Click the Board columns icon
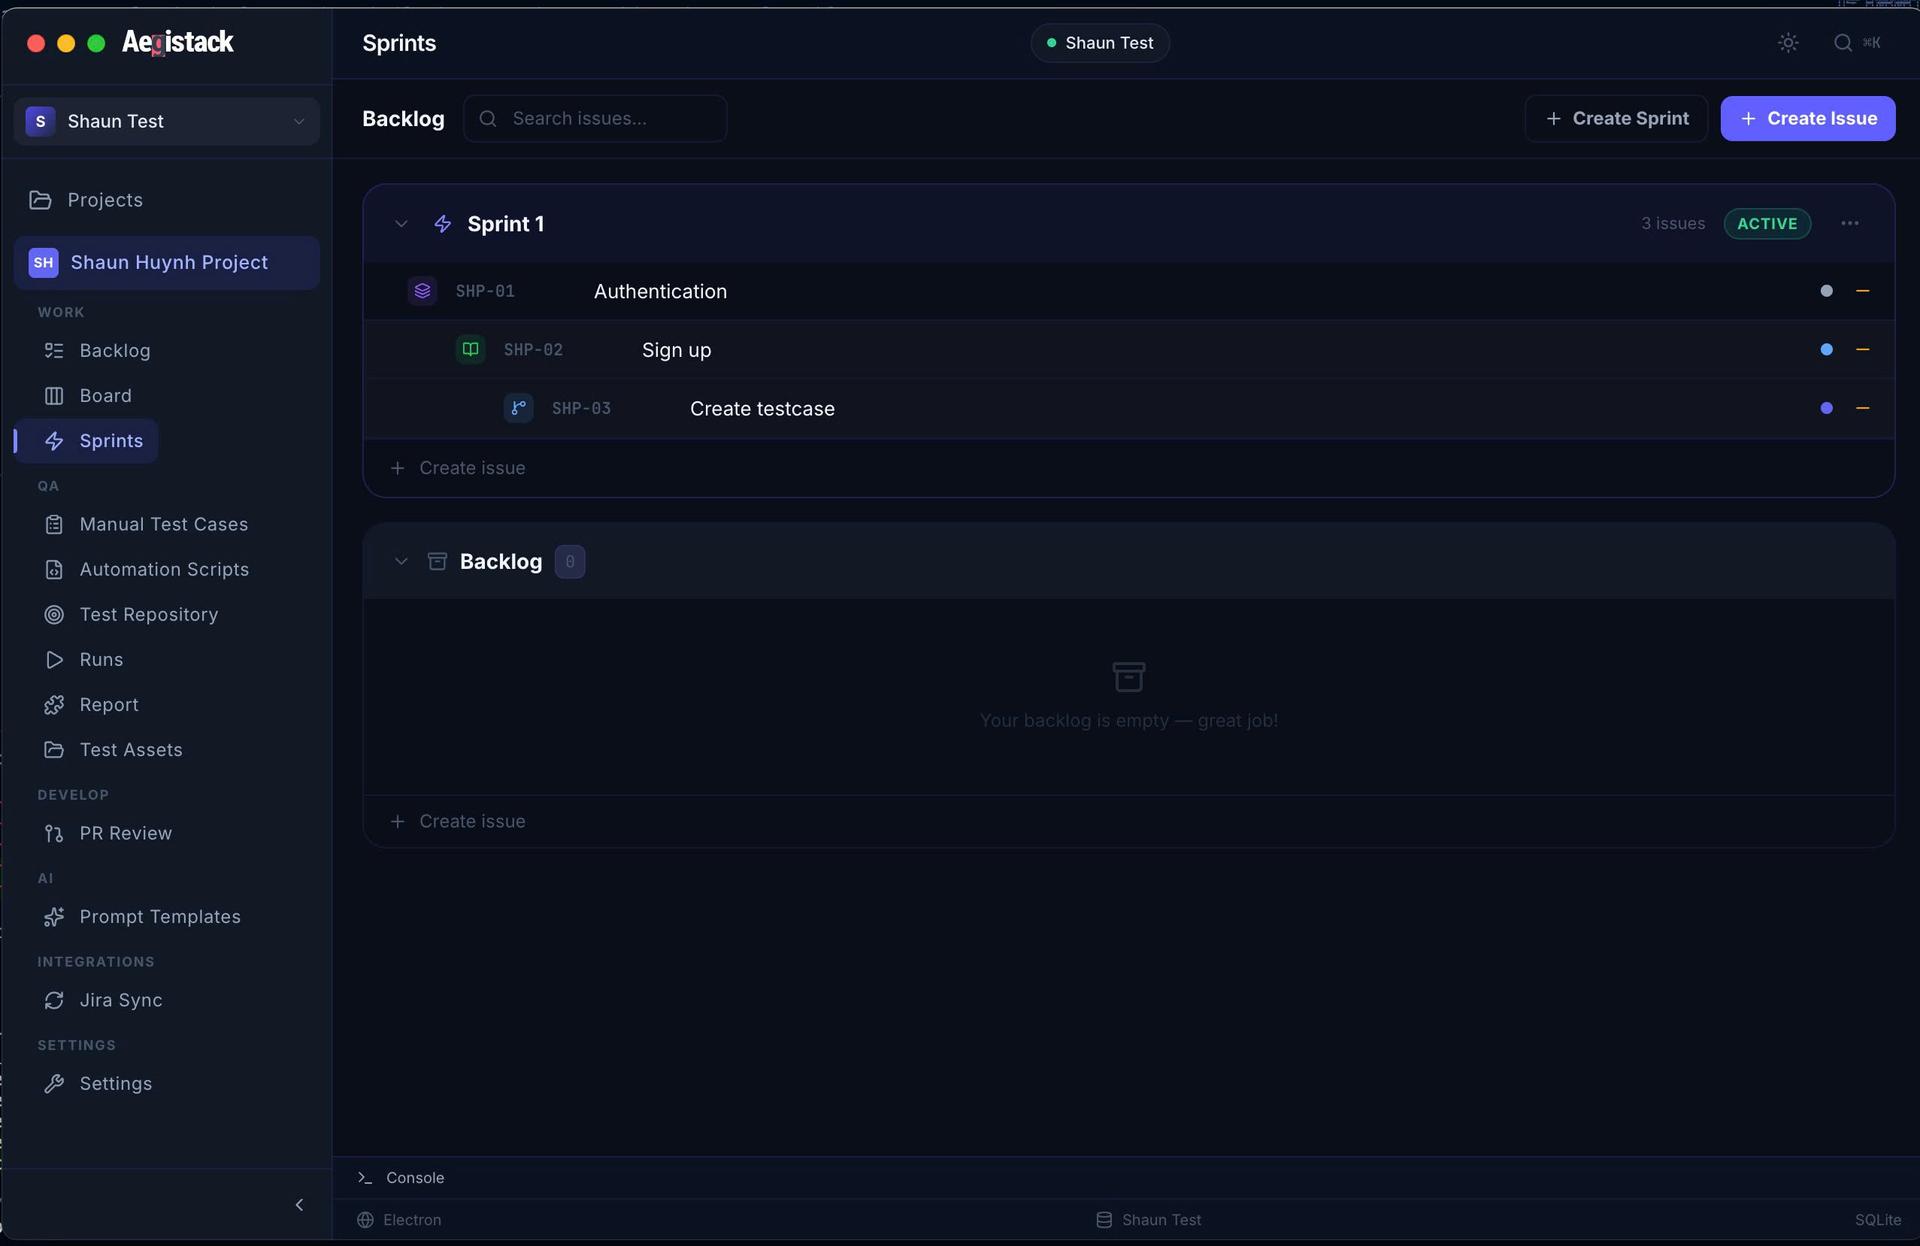The height and width of the screenshot is (1246, 1920). pyautogui.click(x=54, y=396)
